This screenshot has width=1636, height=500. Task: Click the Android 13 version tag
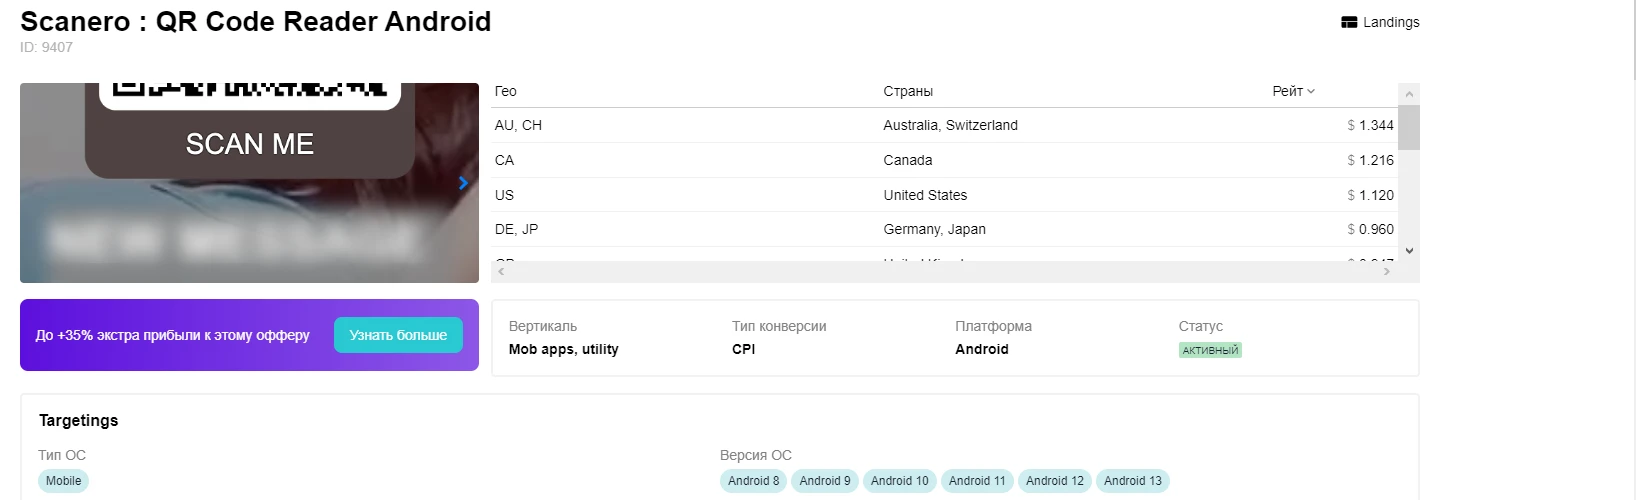[x=1133, y=481]
